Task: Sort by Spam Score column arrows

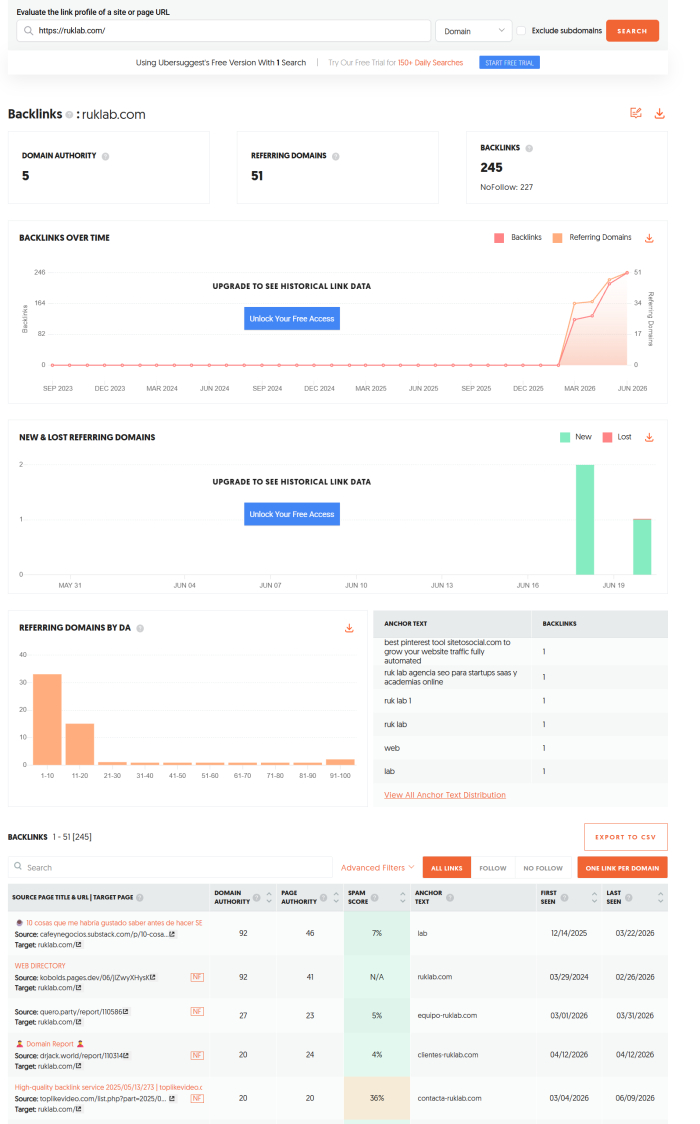Action: [x=403, y=897]
